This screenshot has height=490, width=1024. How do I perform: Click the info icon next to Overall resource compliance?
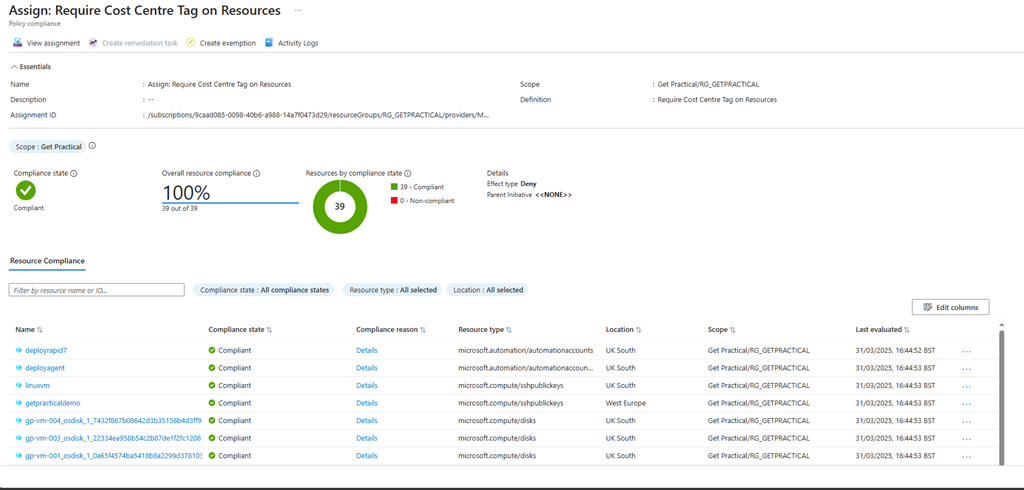pyautogui.click(x=257, y=173)
